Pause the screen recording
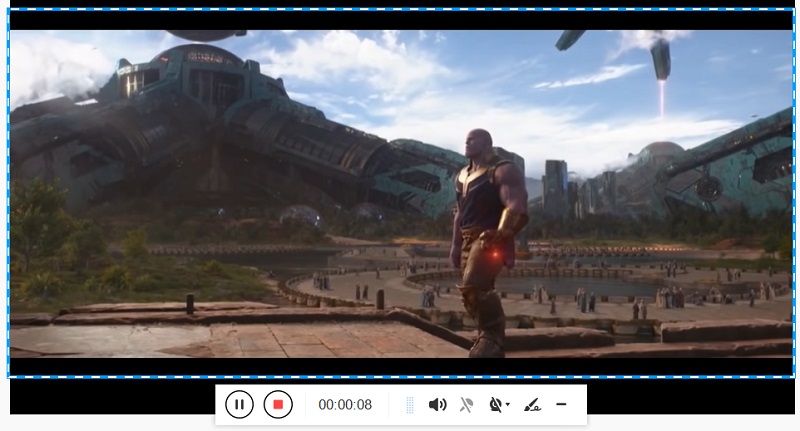 click(x=239, y=404)
